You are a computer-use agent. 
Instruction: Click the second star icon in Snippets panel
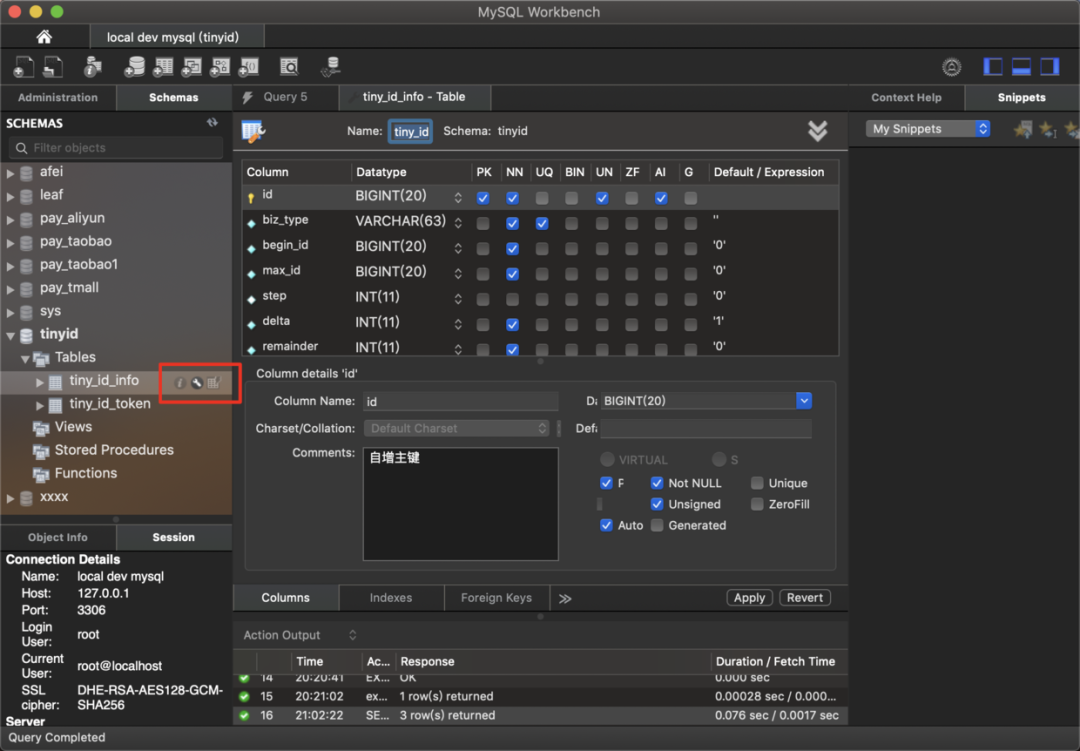click(x=1048, y=129)
